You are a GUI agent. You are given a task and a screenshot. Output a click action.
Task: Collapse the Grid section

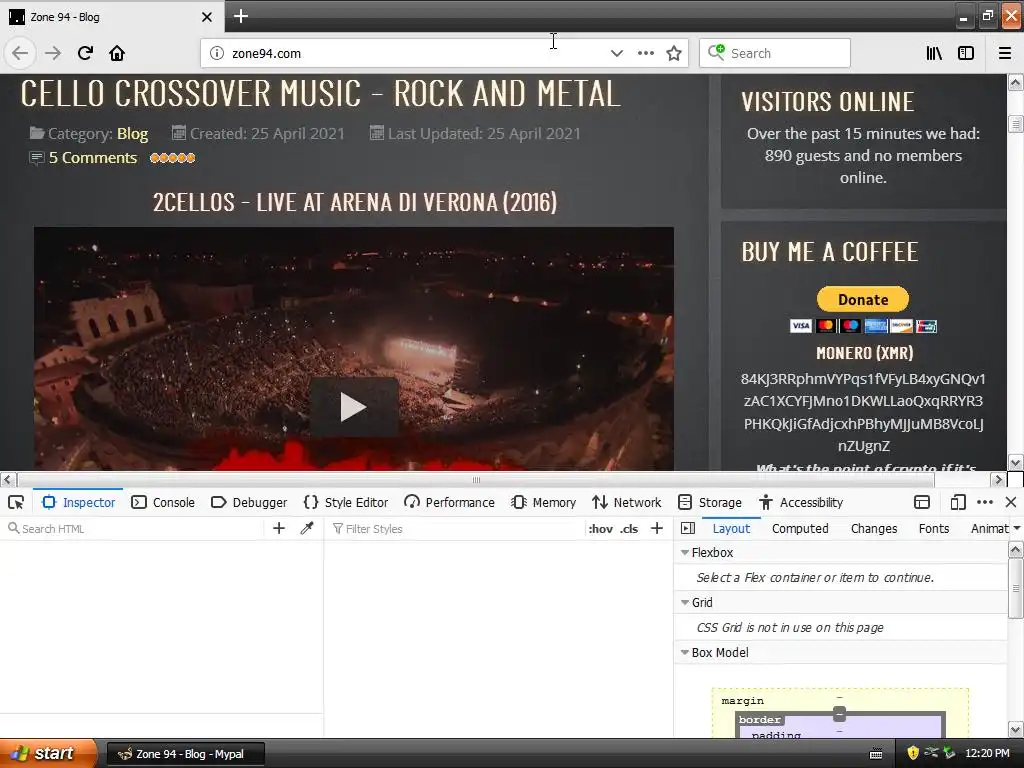click(684, 602)
